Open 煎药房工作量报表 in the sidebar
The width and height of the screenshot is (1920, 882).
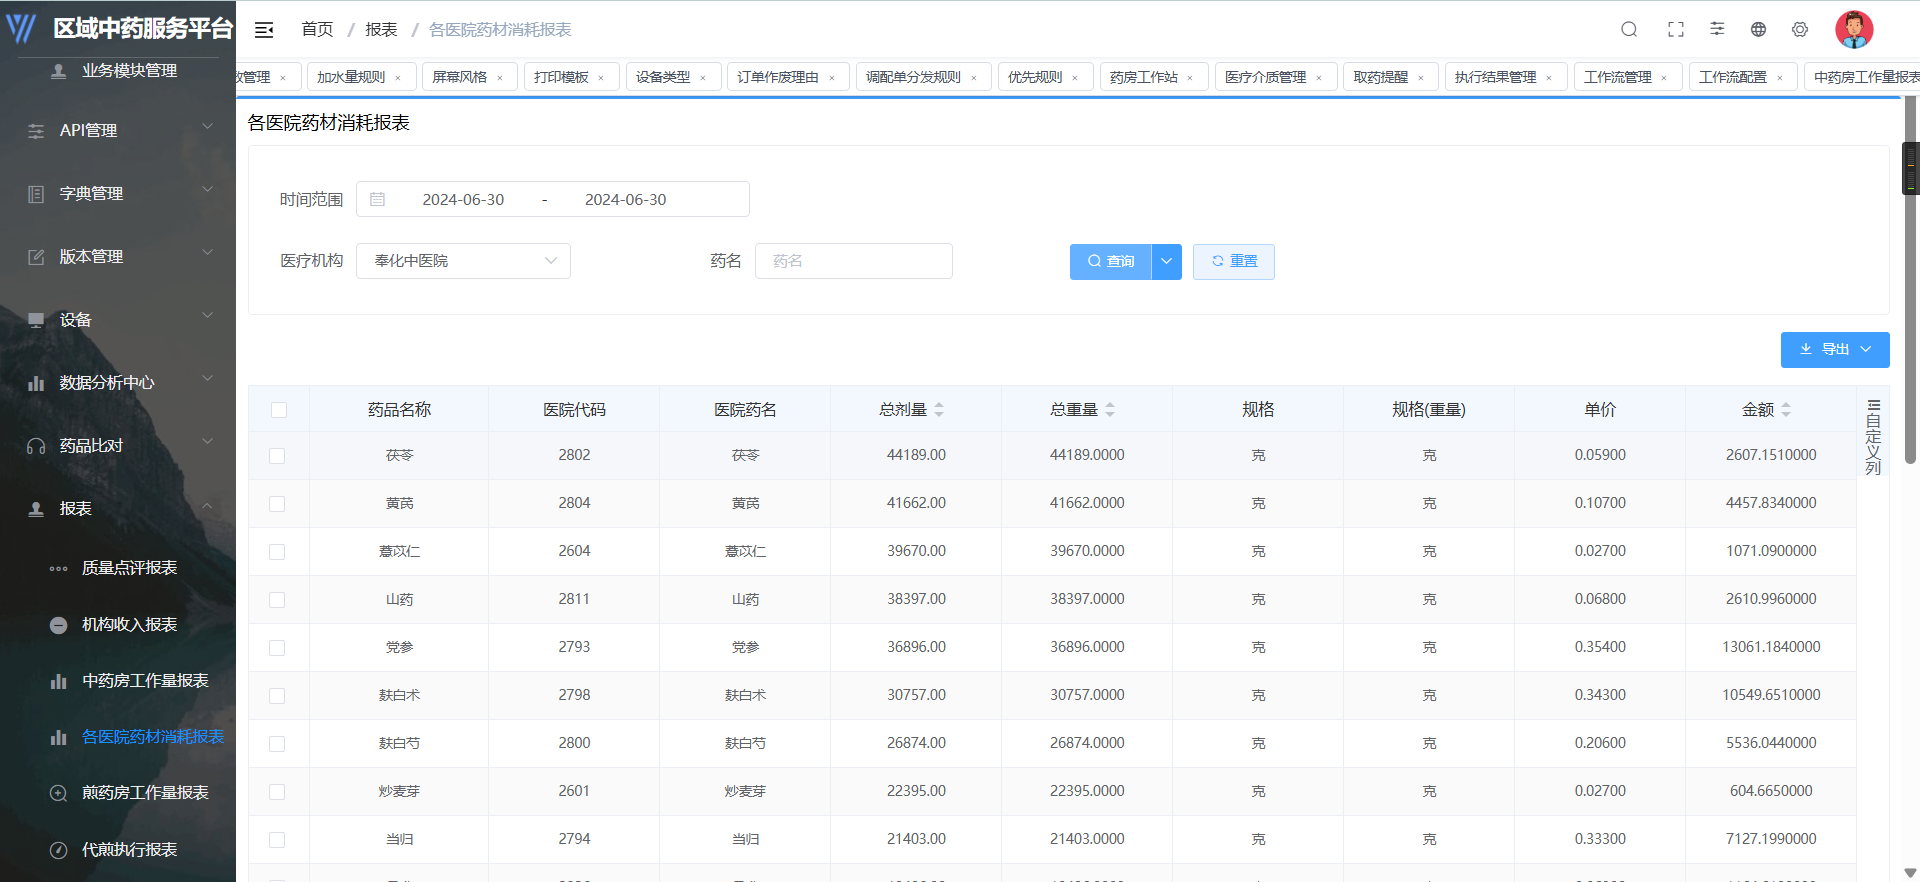click(x=145, y=792)
